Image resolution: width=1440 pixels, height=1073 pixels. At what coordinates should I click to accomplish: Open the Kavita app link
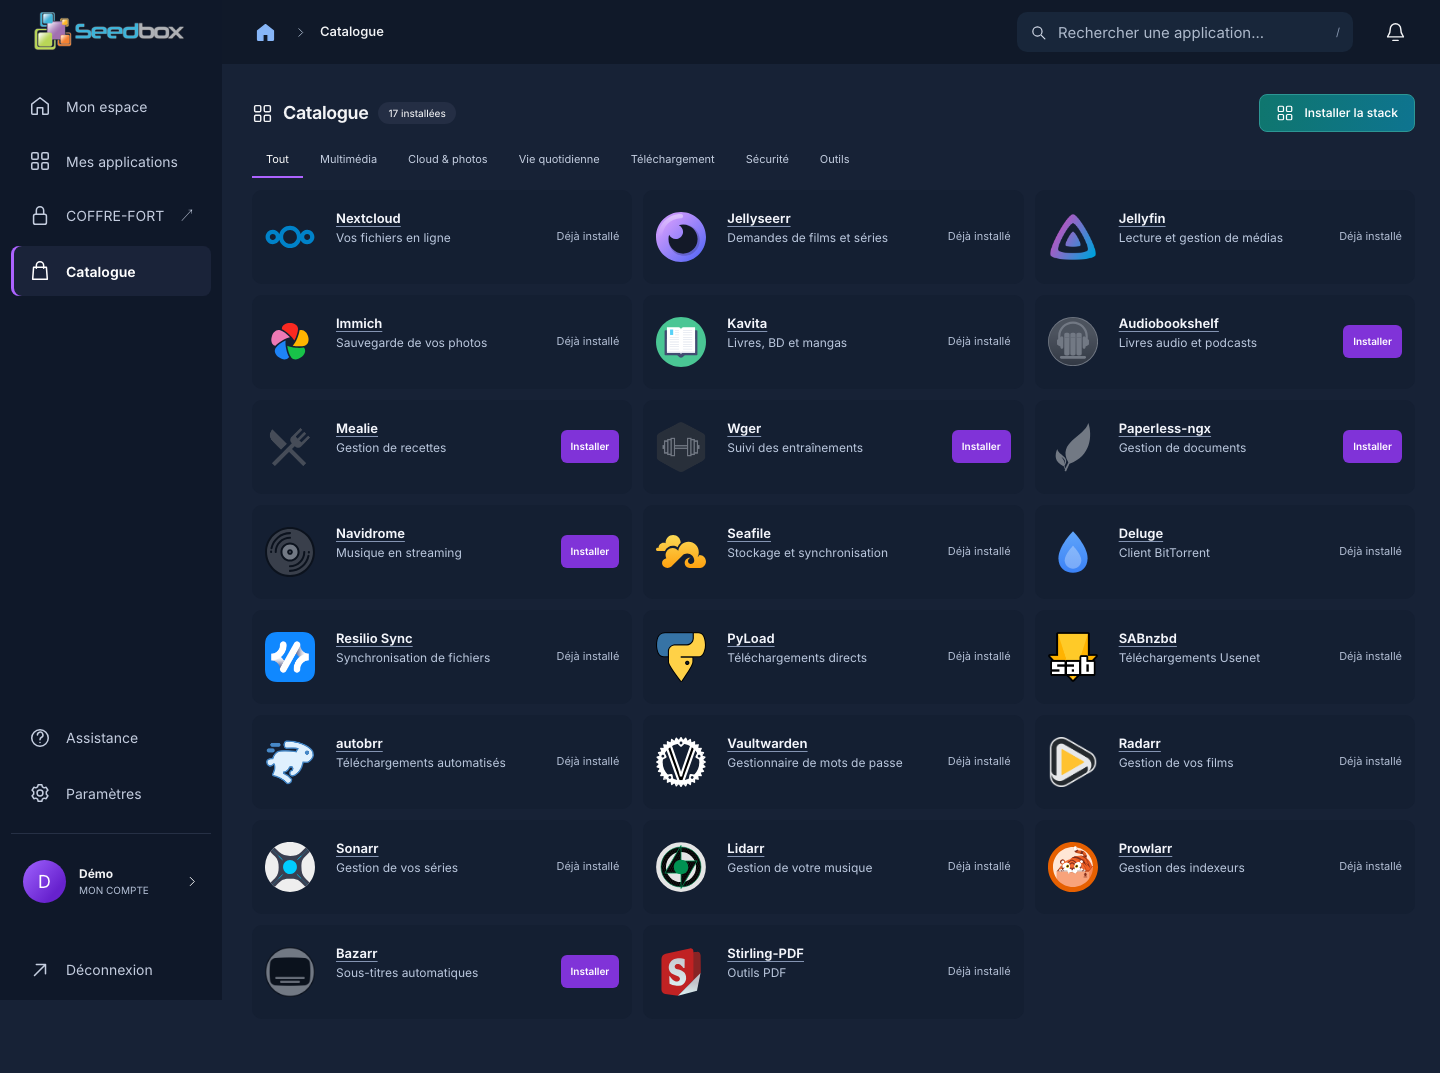(x=746, y=324)
